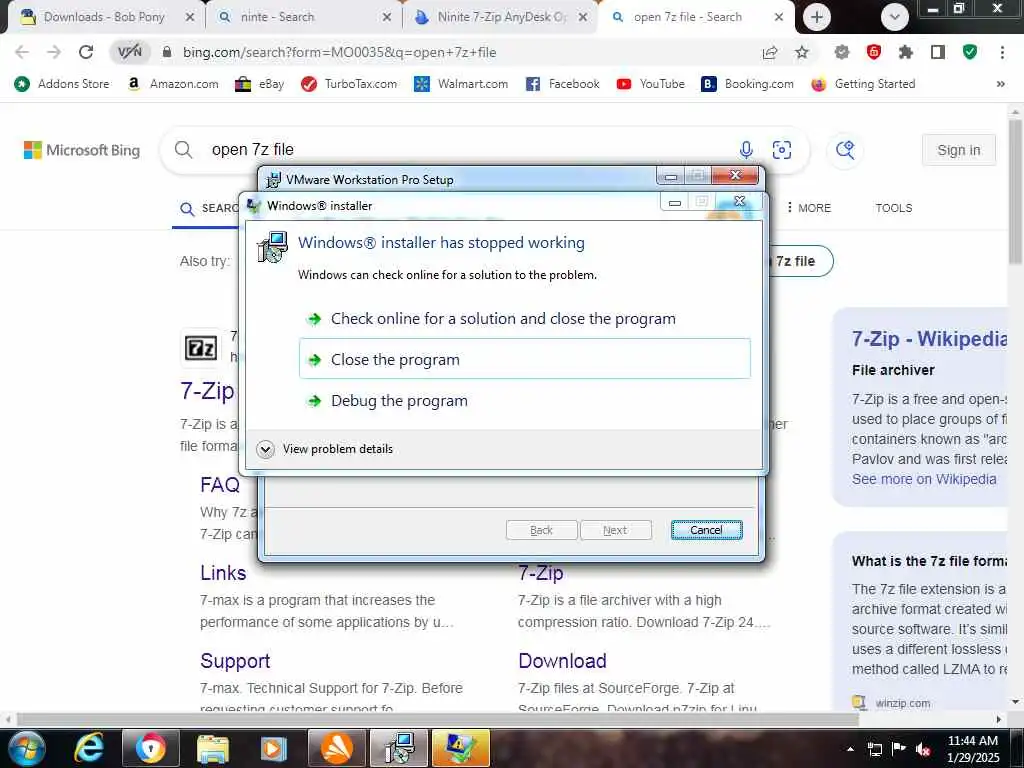Screen dimensions: 1024x768
Task: Open See more on Wikipedia link
Action: (x=924, y=479)
